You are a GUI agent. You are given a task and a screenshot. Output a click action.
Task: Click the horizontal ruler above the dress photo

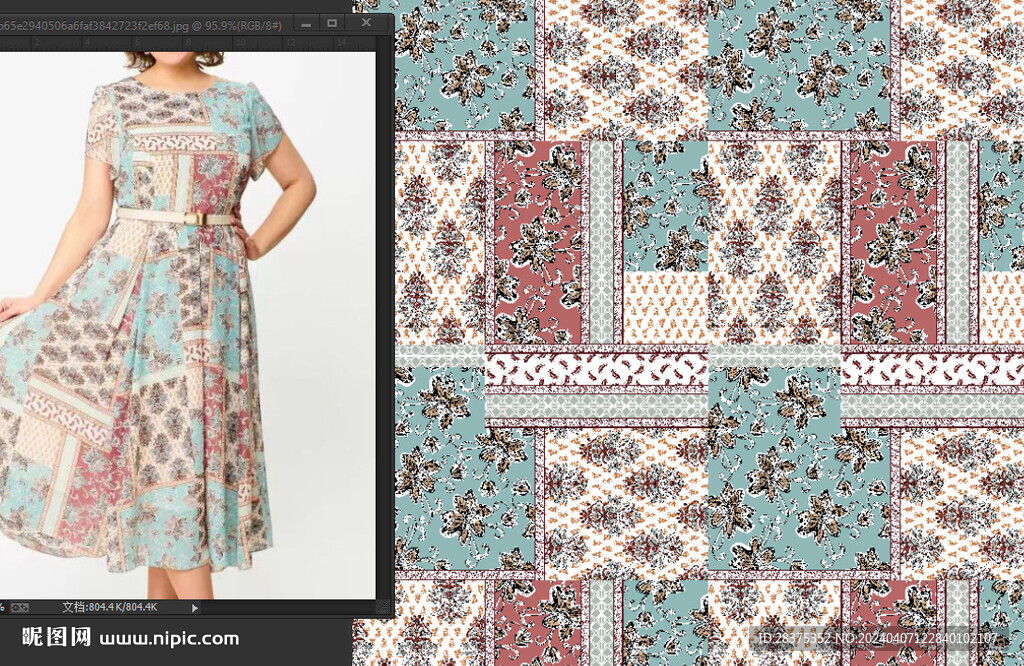click(x=187, y=43)
